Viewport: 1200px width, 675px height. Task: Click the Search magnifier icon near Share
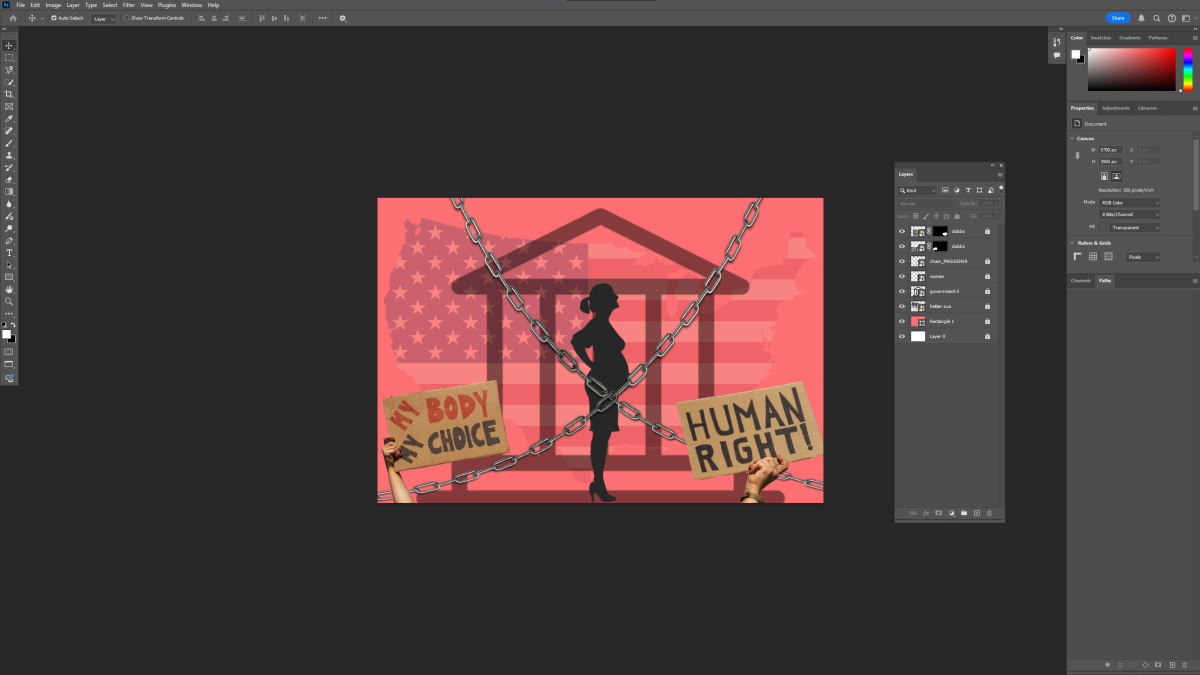pos(1157,18)
